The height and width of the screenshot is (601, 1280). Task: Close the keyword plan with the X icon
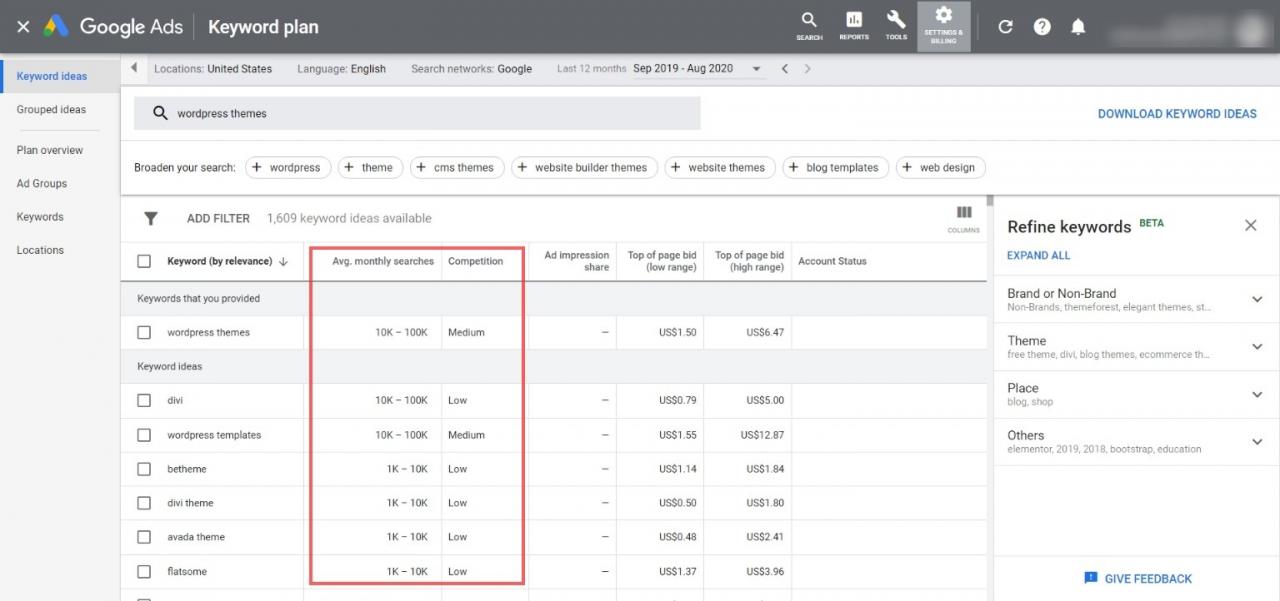coord(23,27)
